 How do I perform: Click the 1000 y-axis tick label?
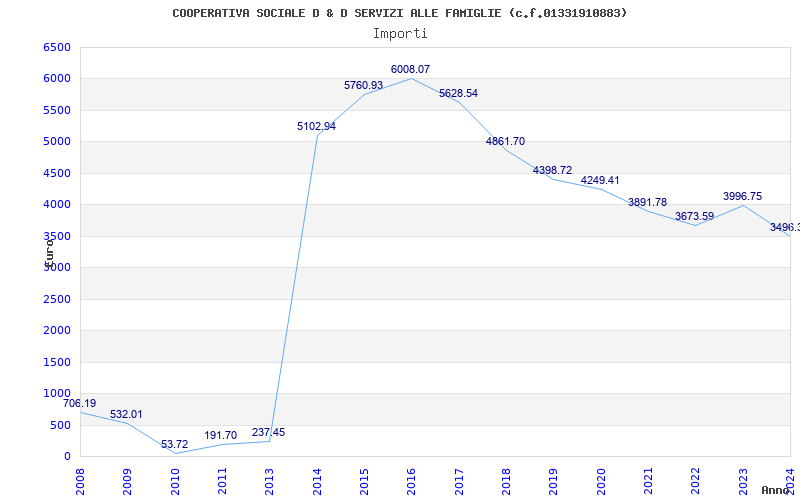(57, 393)
